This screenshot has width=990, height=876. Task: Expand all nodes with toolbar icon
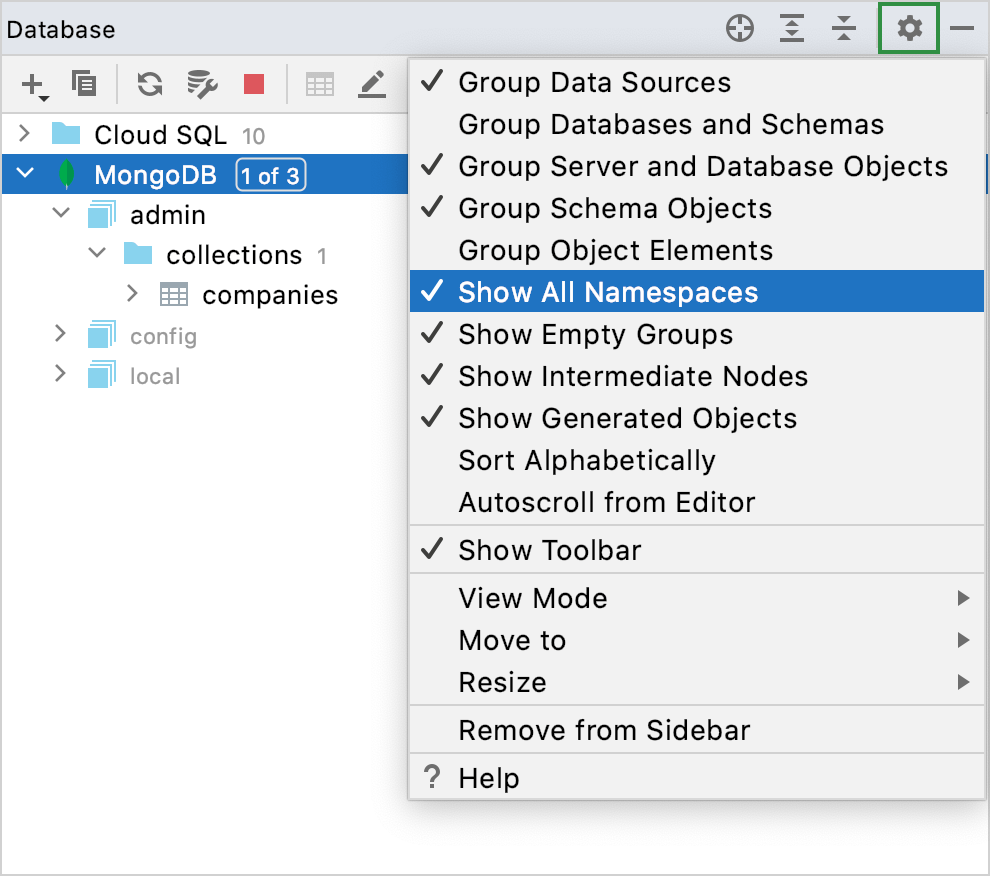[791, 29]
